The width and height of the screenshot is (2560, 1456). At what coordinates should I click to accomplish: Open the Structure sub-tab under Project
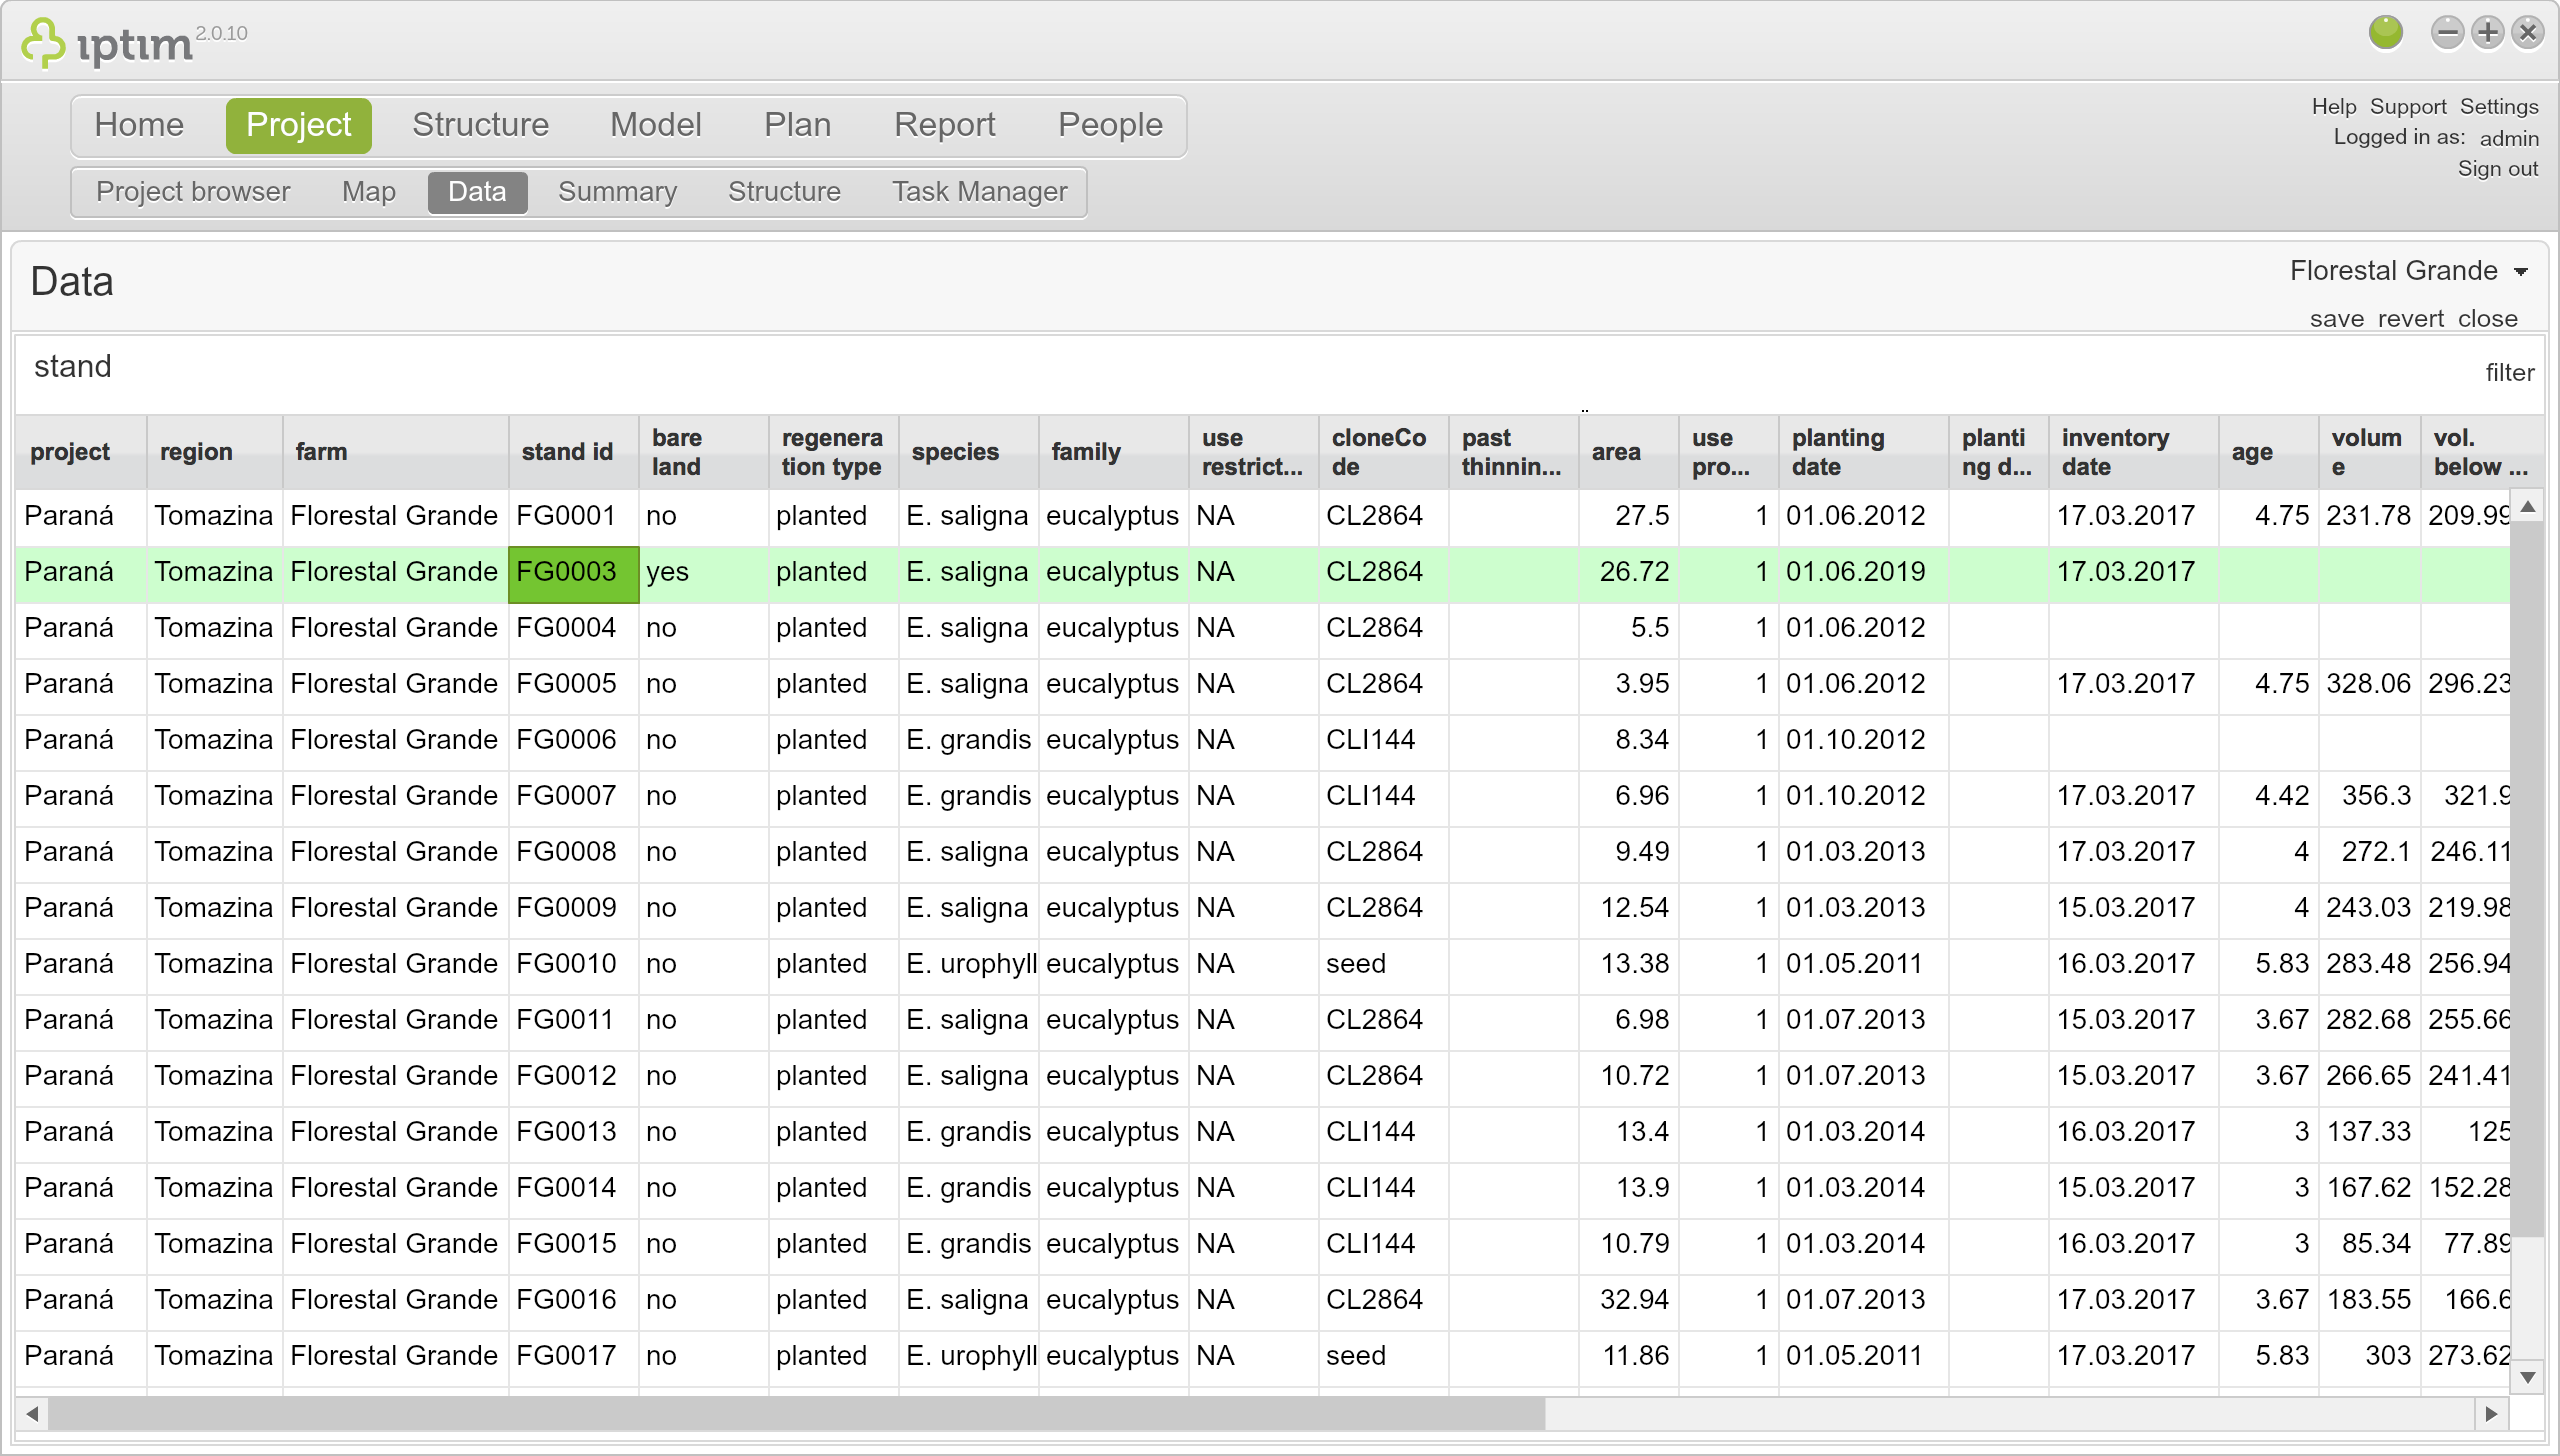(x=784, y=191)
